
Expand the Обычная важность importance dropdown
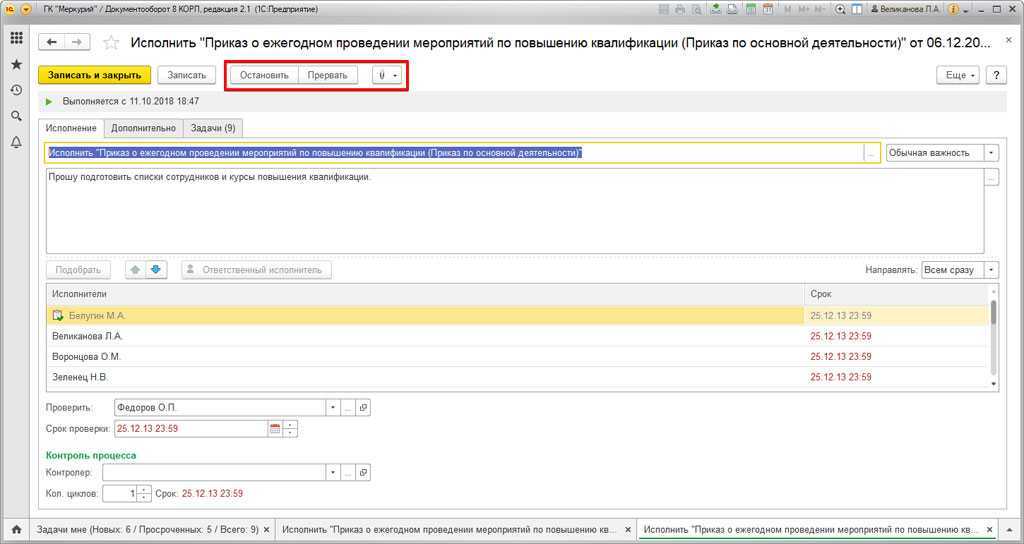pos(991,153)
